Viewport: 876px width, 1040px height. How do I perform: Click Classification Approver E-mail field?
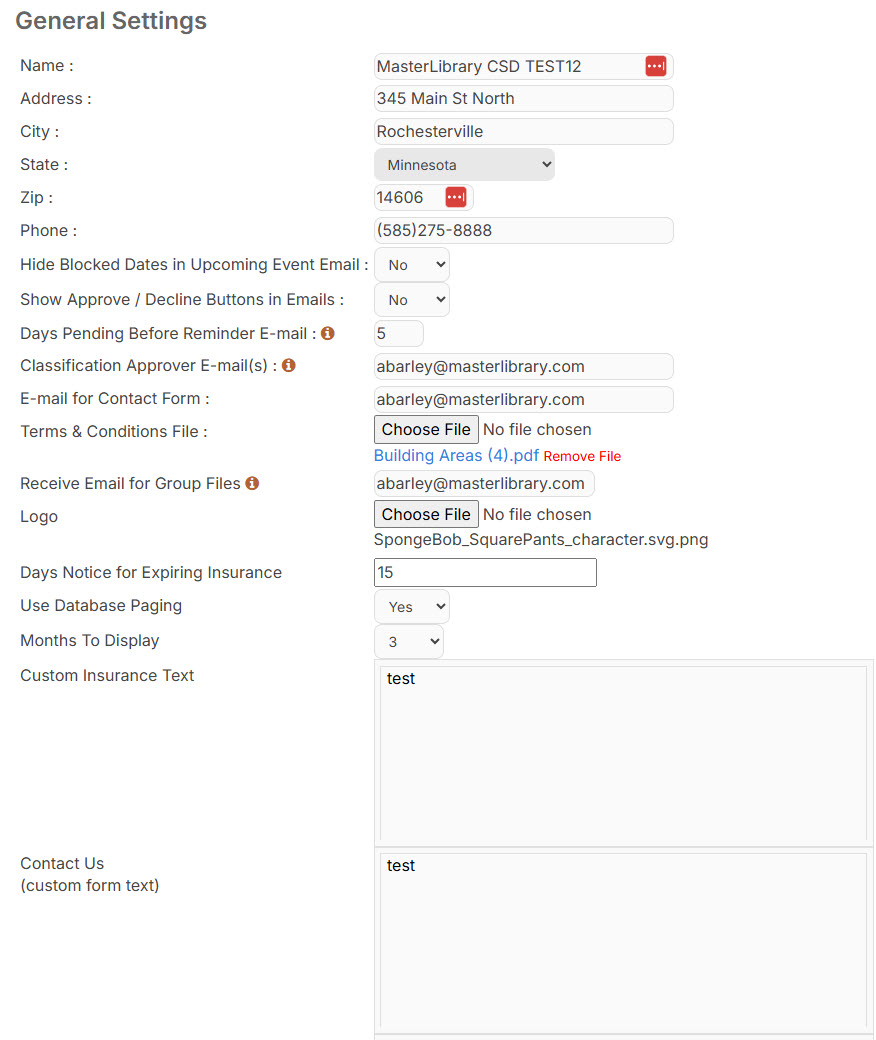[x=524, y=367]
